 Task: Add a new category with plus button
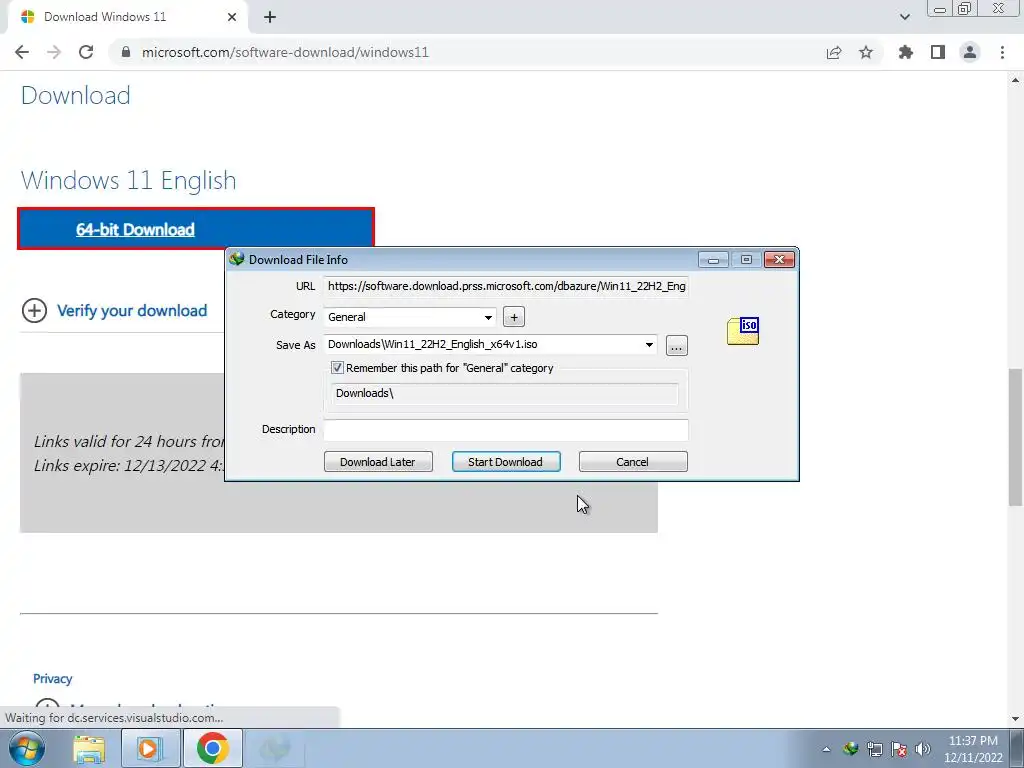514,317
